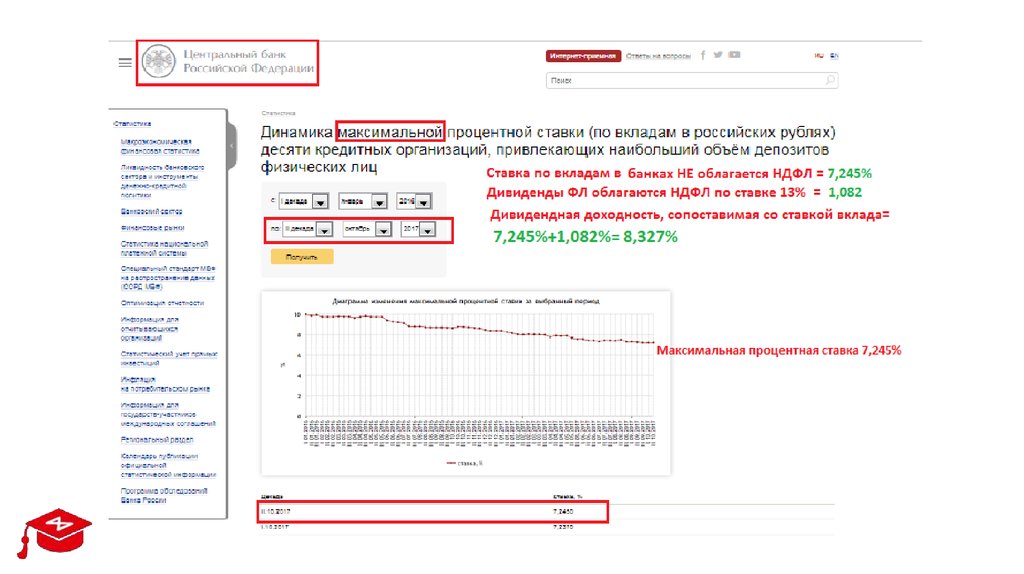Open Финансовые рынки sidebar link
1024x574 pixels.
[x=152, y=228]
